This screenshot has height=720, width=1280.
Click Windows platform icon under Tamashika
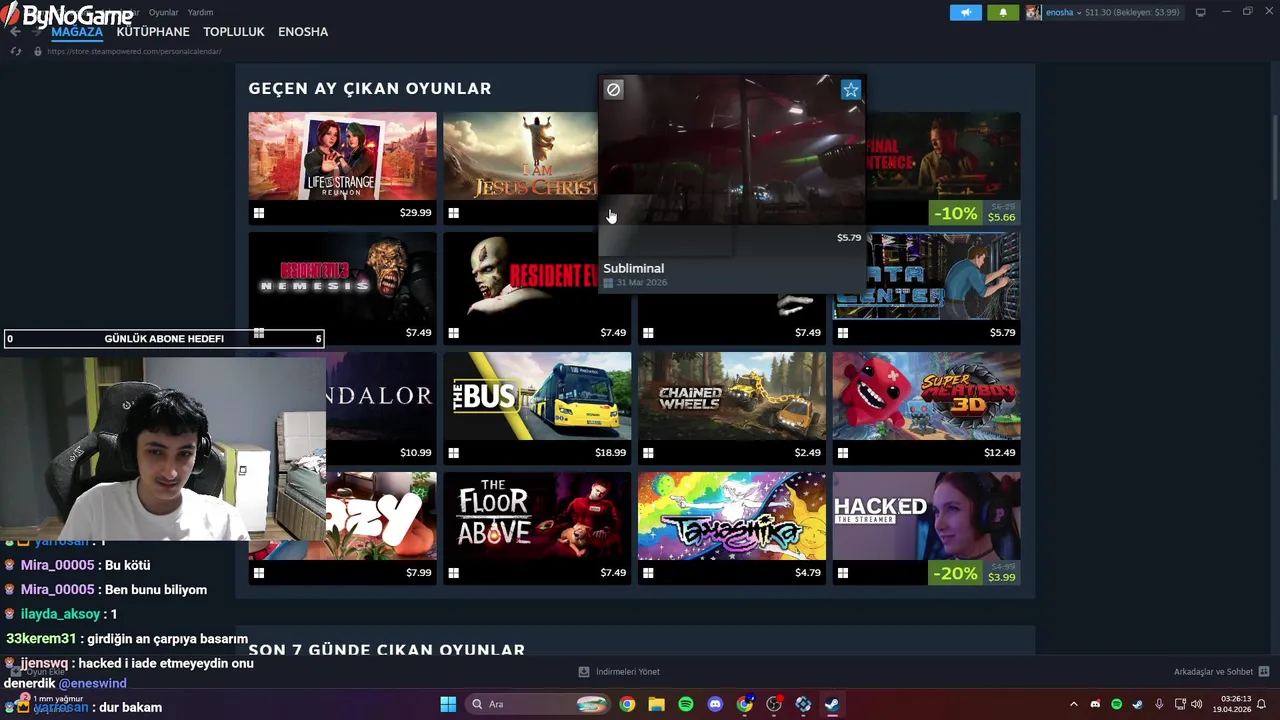point(648,573)
